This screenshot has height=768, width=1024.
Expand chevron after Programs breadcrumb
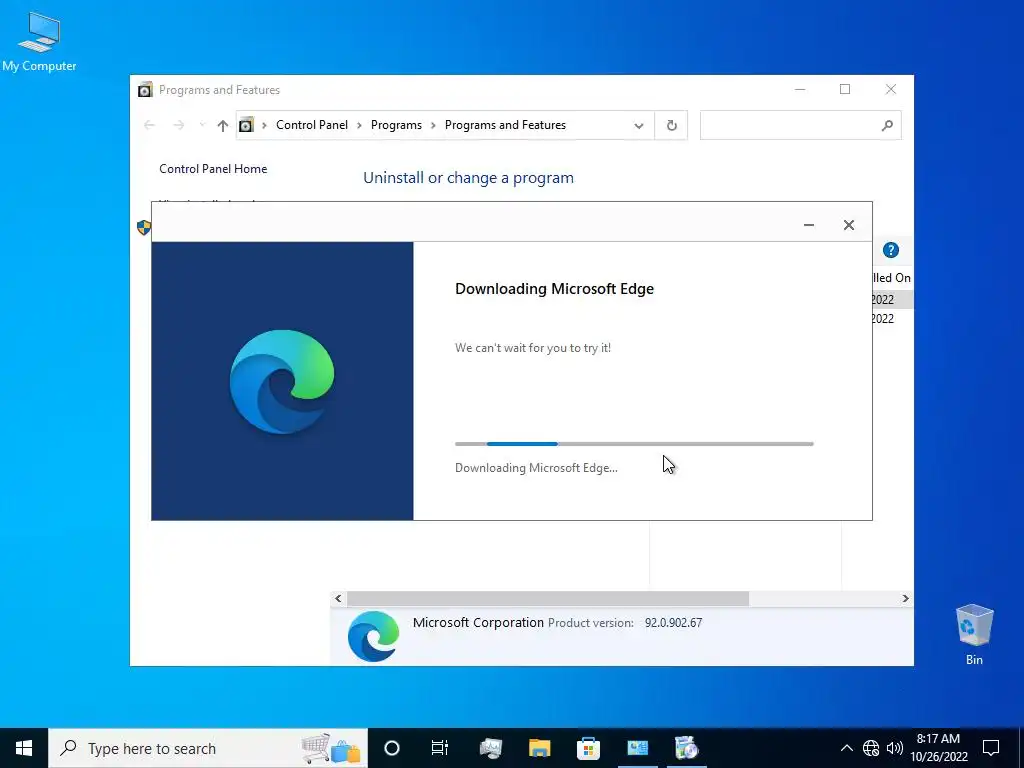click(x=433, y=125)
